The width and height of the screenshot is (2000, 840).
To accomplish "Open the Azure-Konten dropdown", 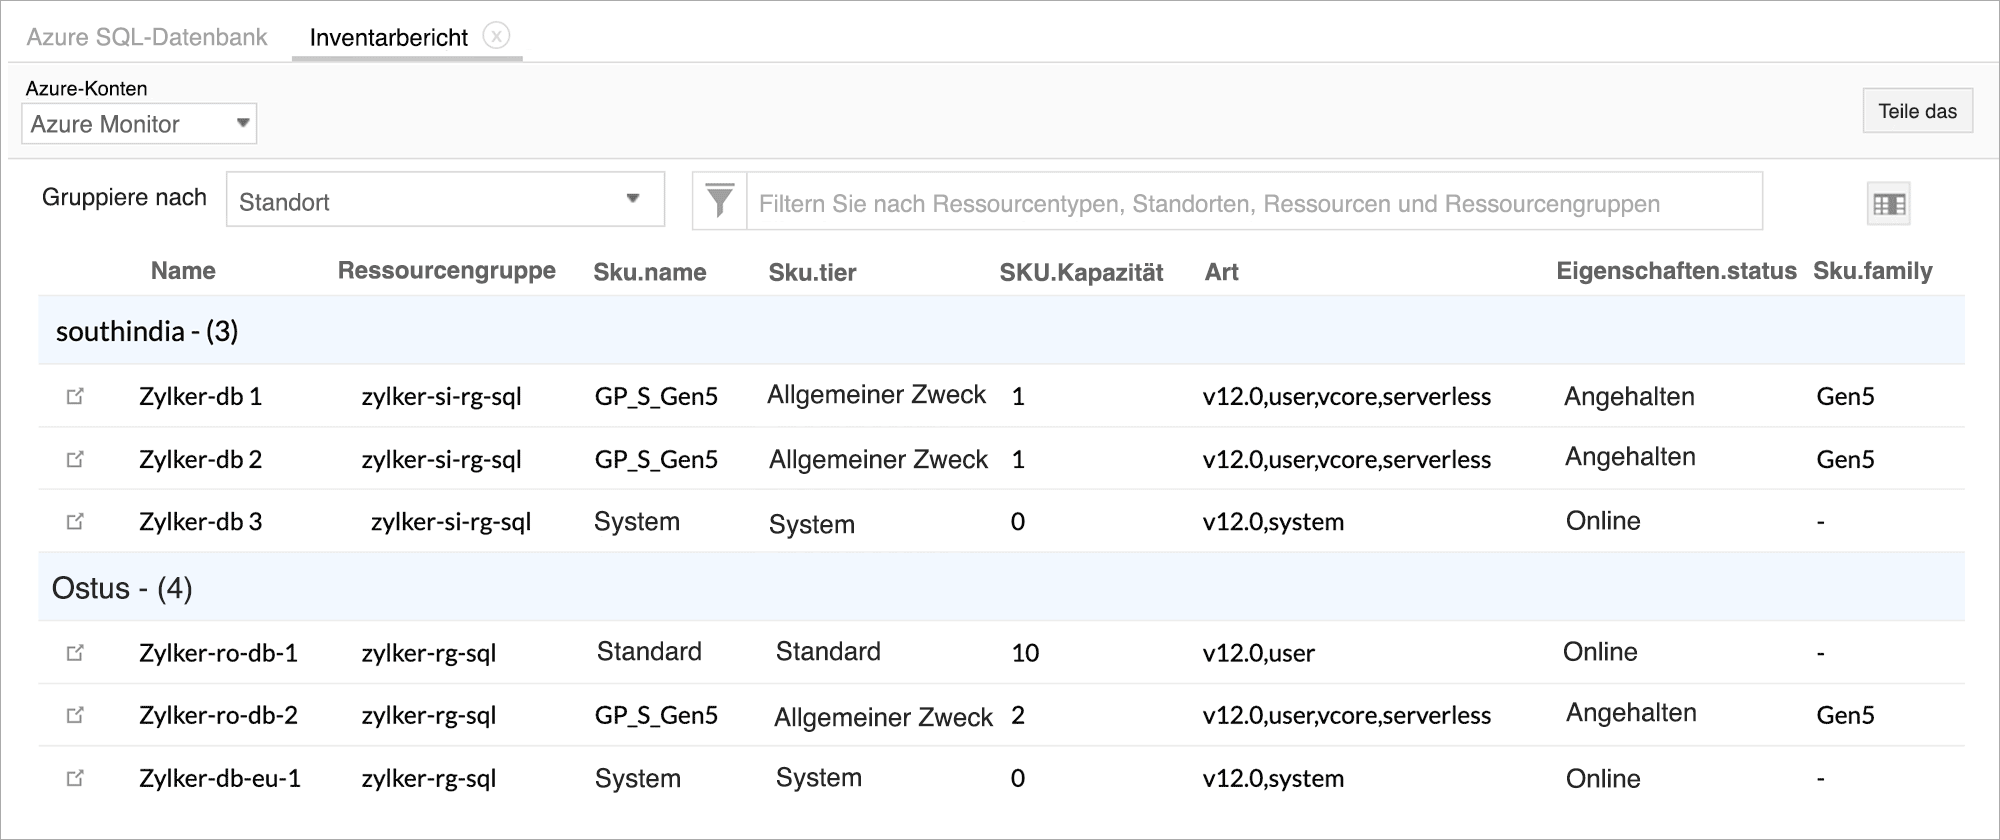I will click(x=139, y=124).
